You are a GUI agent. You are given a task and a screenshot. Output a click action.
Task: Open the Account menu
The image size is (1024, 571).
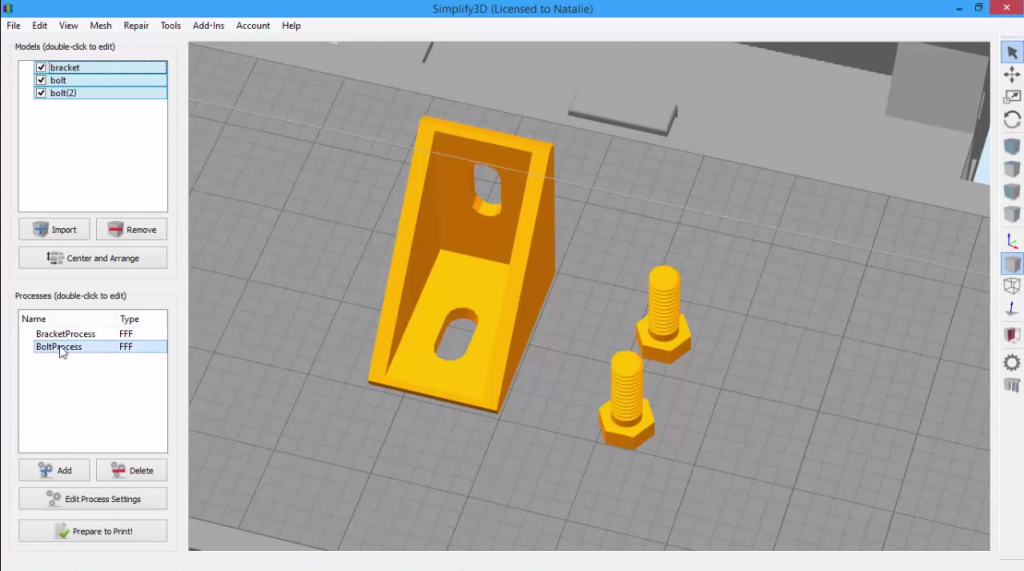pyautogui.click(x=253, y=25)
